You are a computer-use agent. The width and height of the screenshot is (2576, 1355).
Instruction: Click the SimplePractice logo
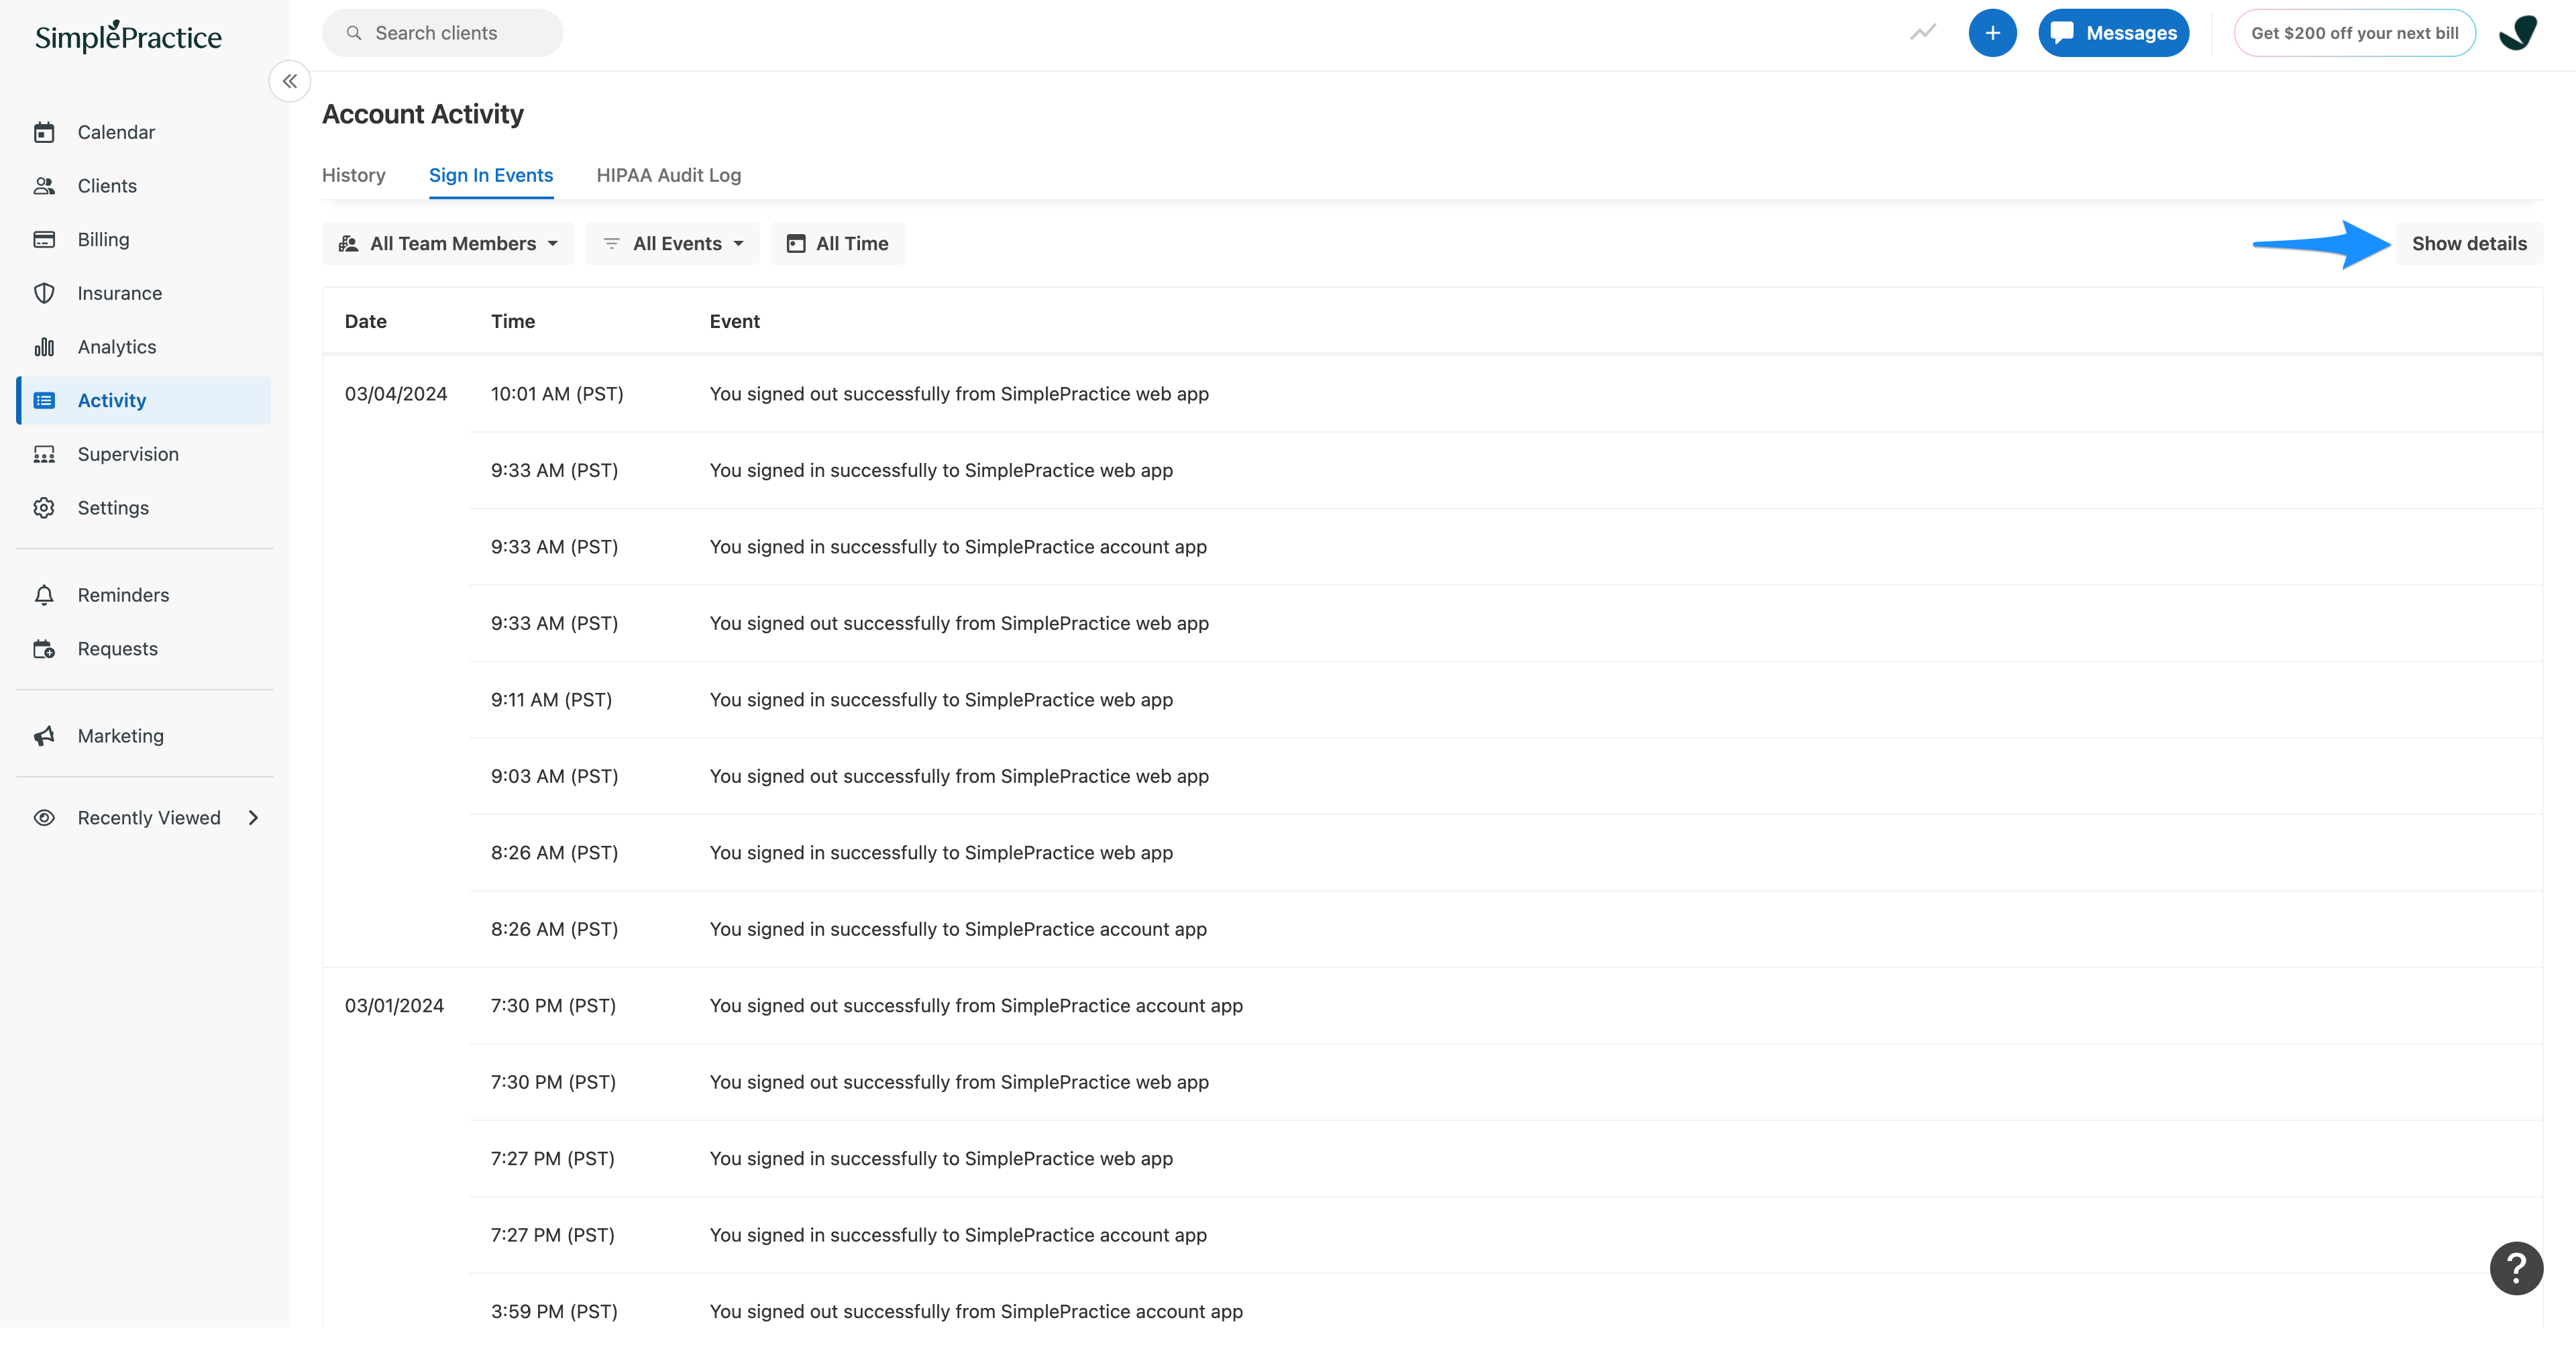point(128,36)
